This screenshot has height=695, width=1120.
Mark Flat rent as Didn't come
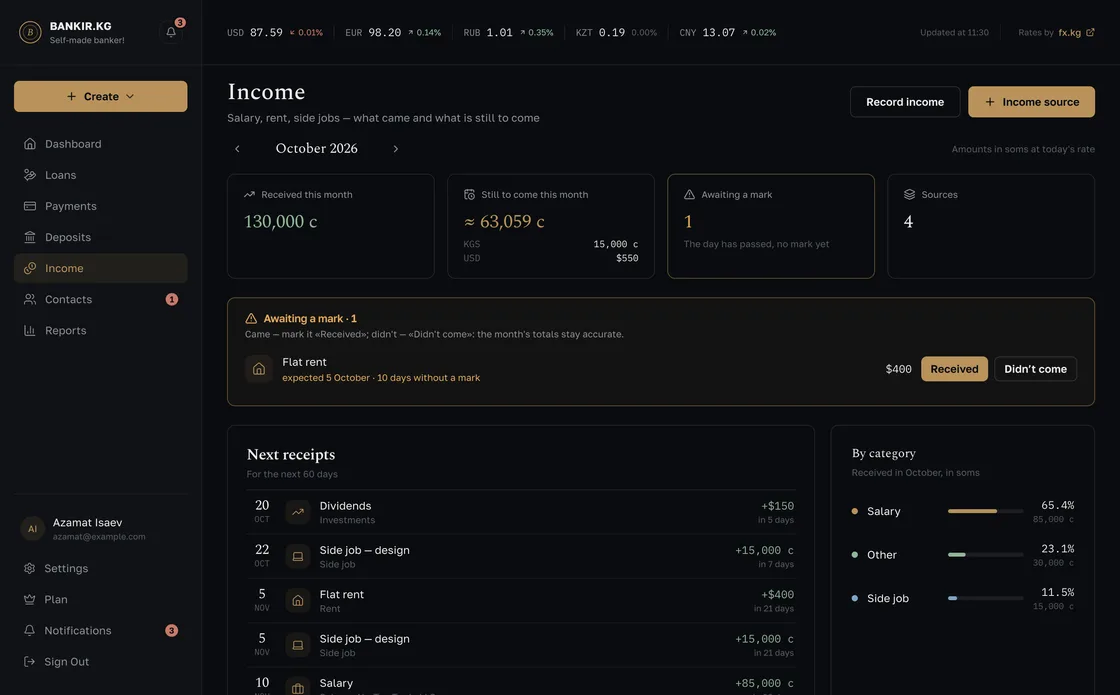click(x=1035, y=369)
